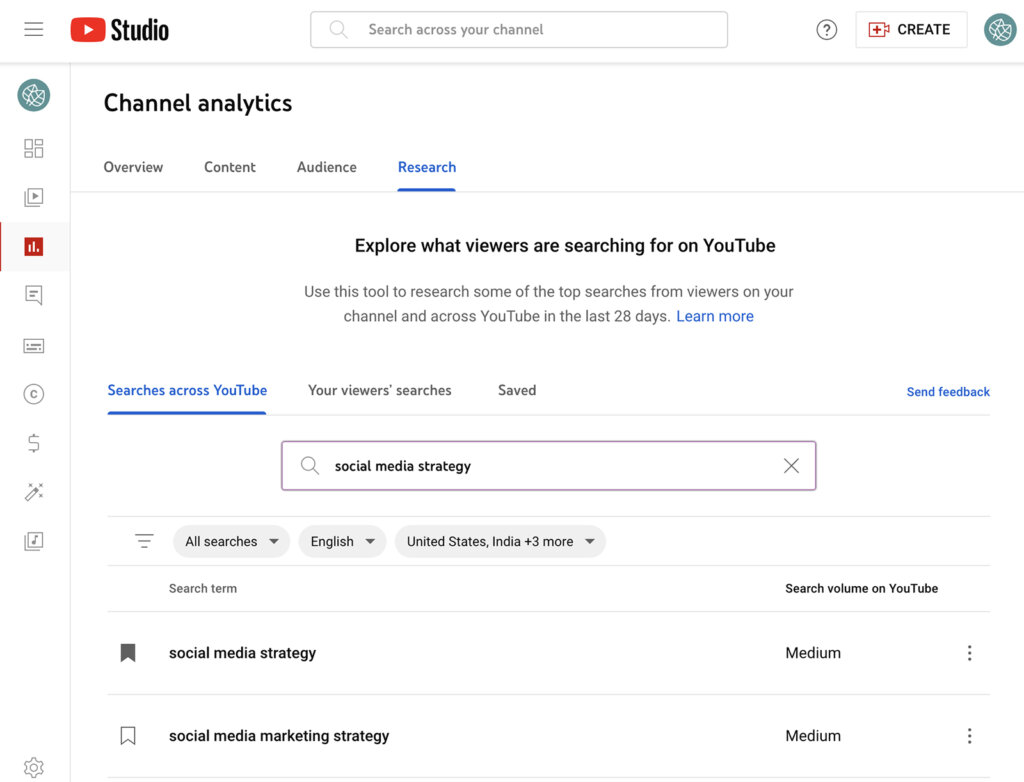Clear the search field with the X button
The width and height of the screenshot is (1024, 782).
[x=791, y=465]
